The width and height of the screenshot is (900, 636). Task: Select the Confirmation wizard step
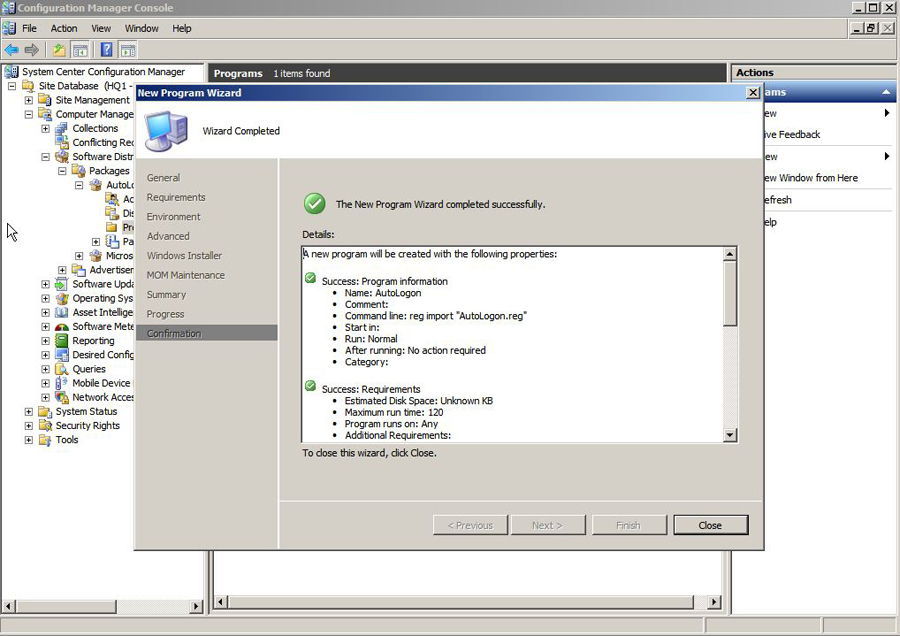pos(207,333)
